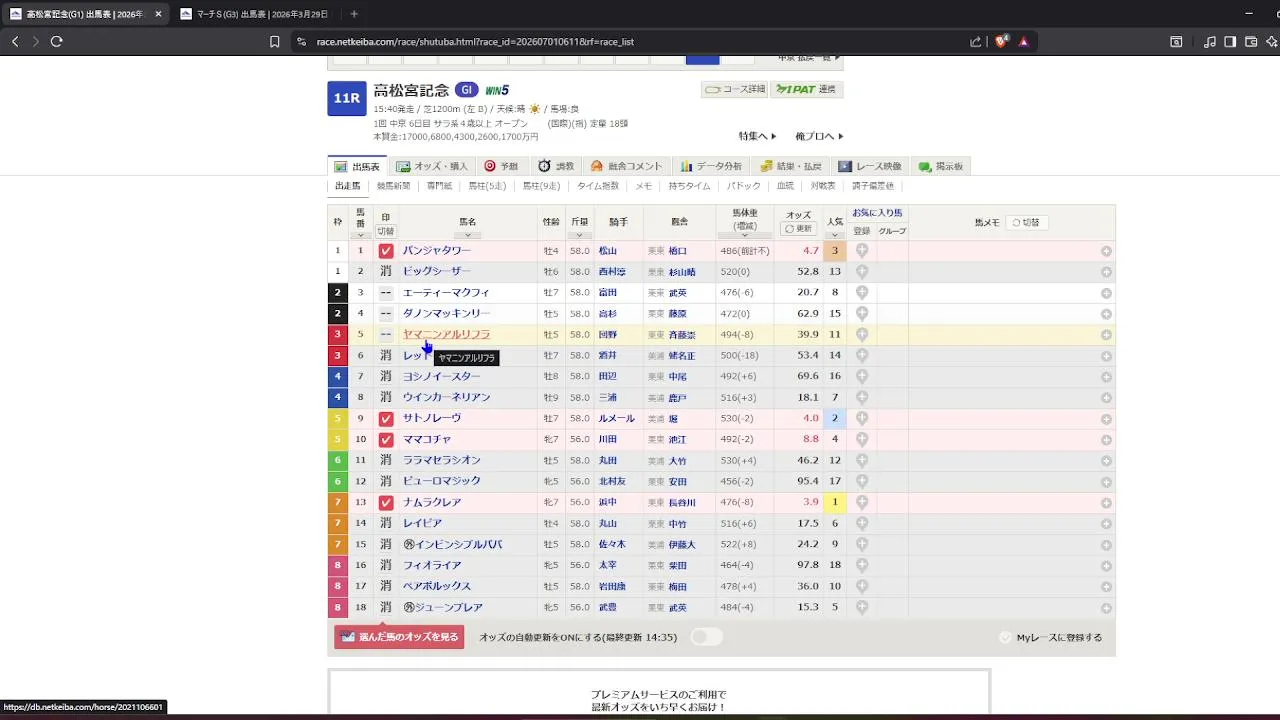Open the 厩舎コメント tab

pyautogui.click(x=627, y=166)
